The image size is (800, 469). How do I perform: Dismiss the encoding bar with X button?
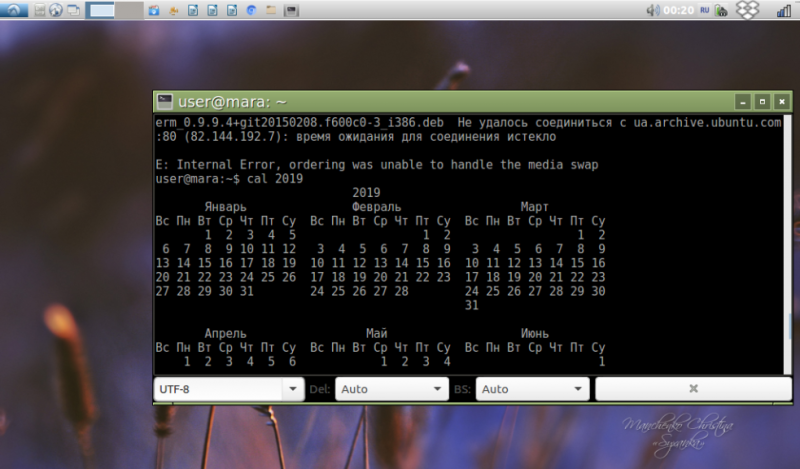coord(693,389)
